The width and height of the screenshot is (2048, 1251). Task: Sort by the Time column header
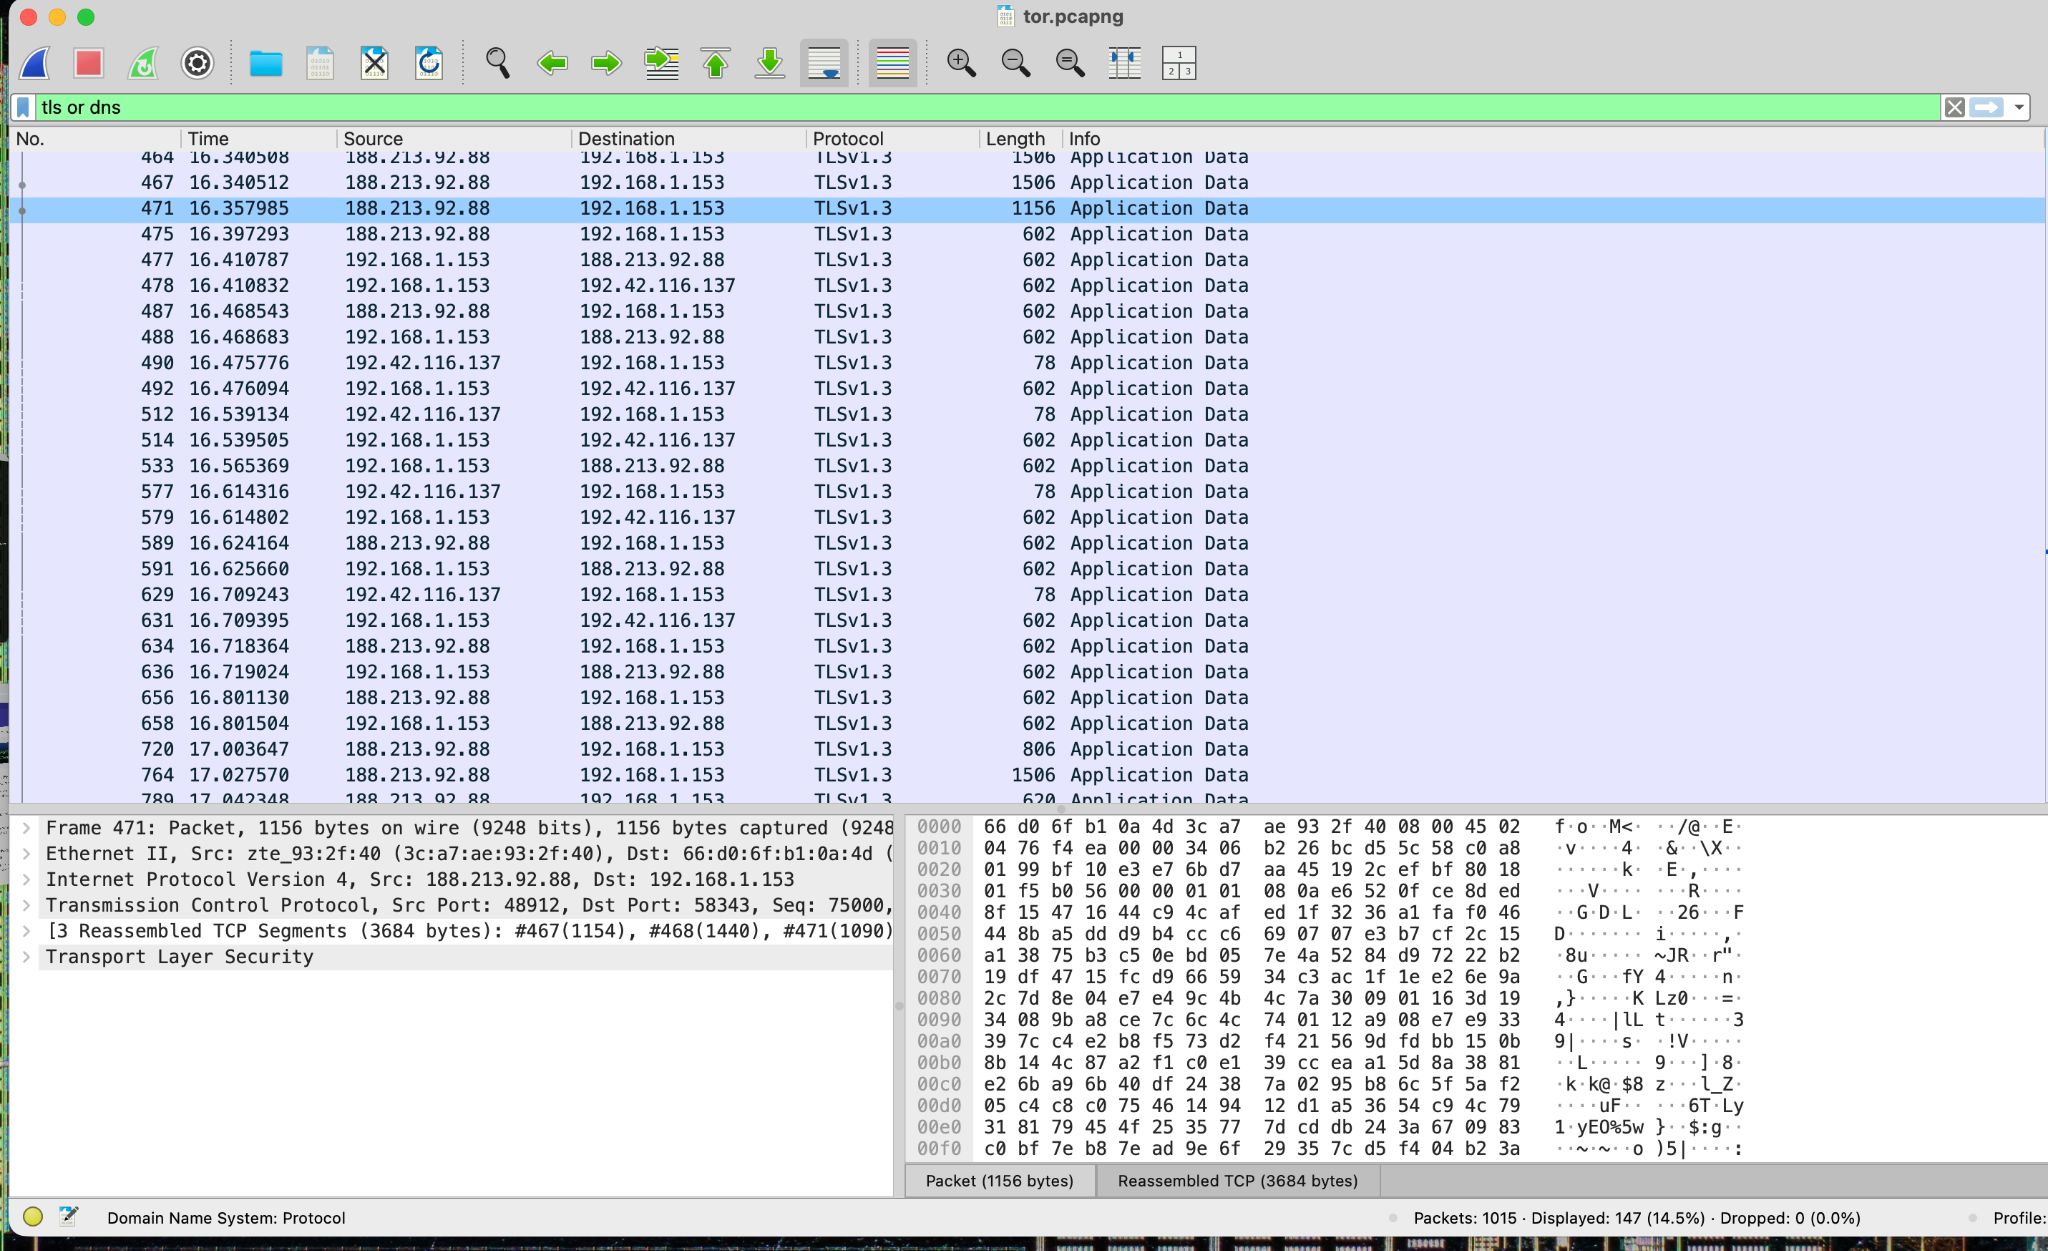click(x=258, y=139)
